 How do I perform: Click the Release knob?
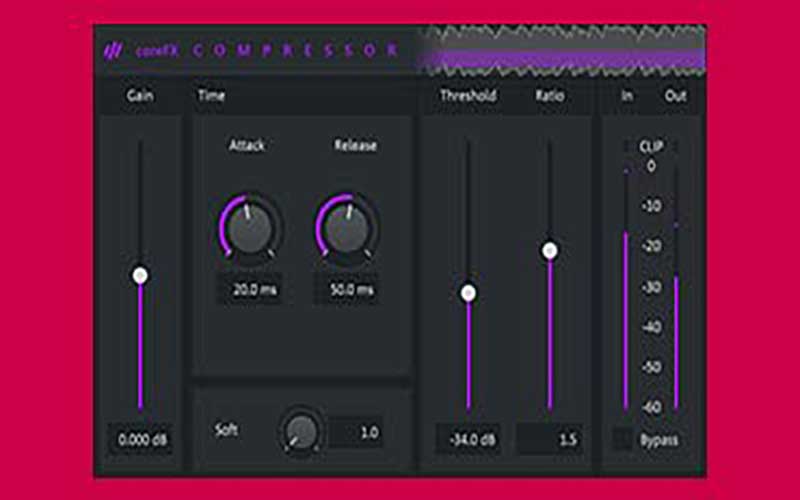coord(347,228)
